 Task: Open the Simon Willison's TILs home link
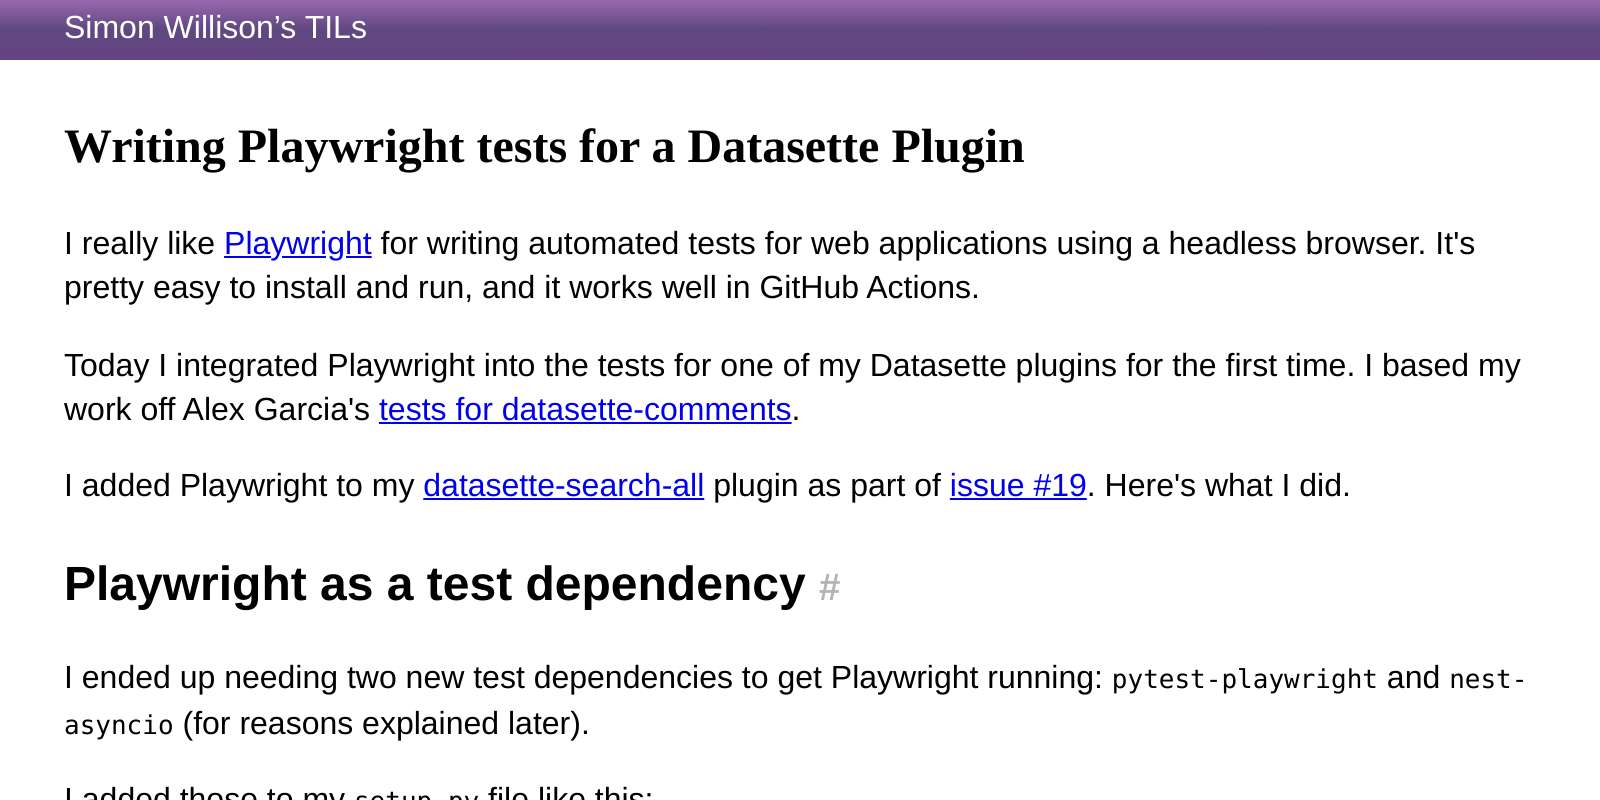(215, 28)
